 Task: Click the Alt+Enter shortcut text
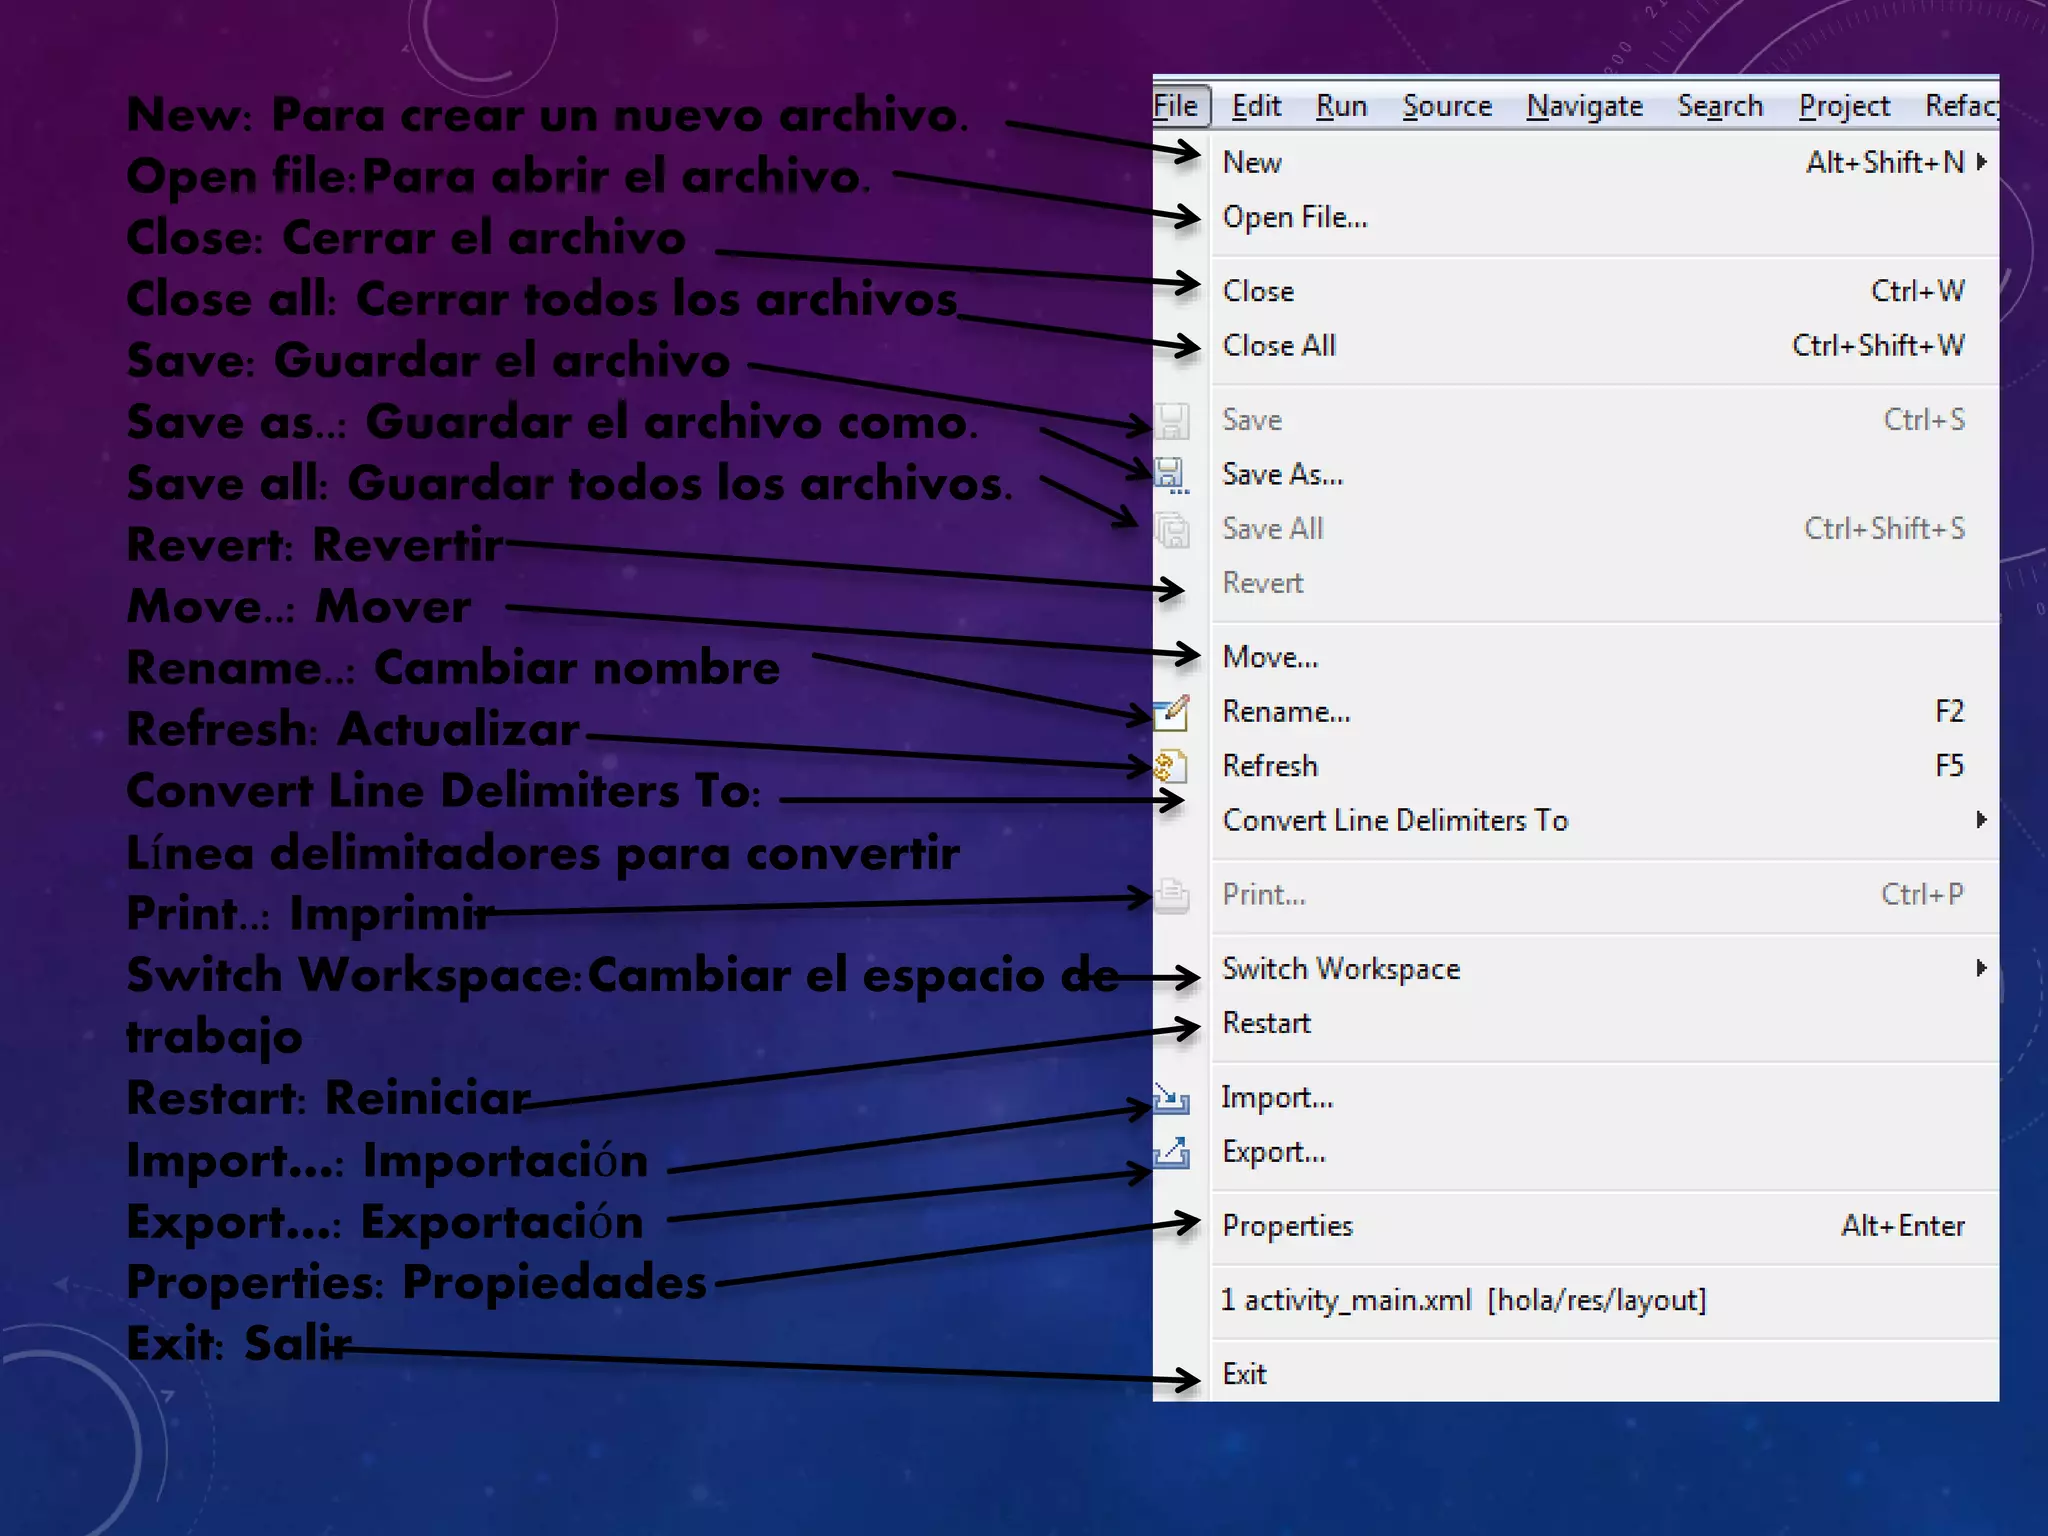coord(1903,1226)
